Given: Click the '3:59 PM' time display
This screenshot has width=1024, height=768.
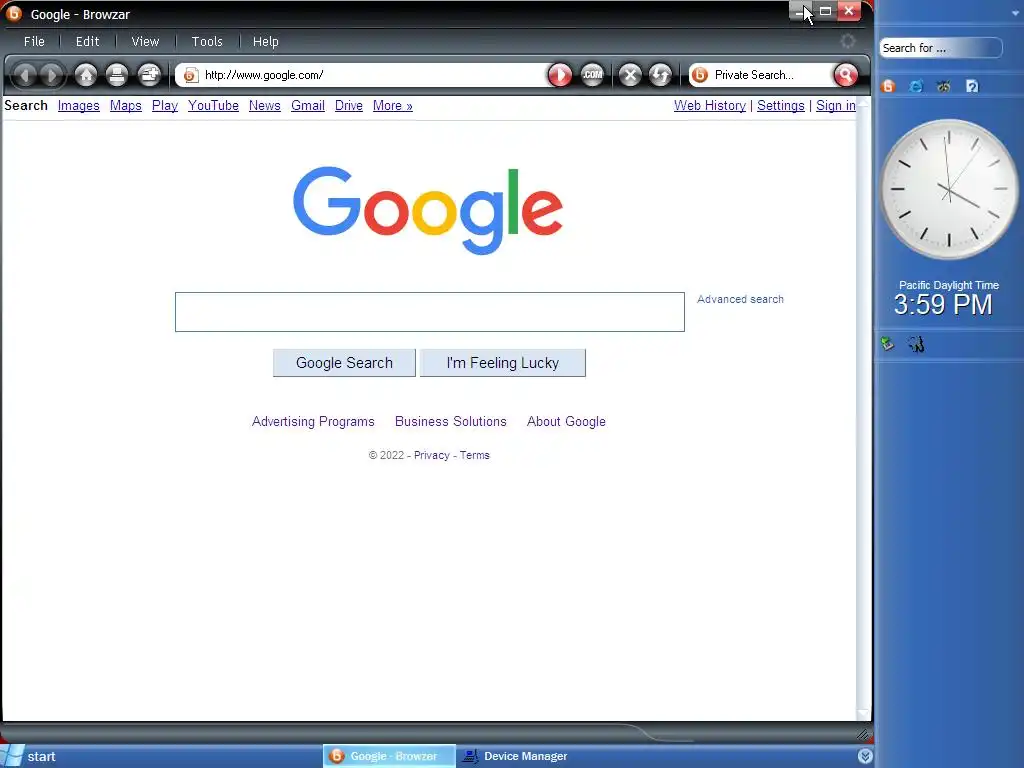Looking at the screenshot, I should (943, 305).
